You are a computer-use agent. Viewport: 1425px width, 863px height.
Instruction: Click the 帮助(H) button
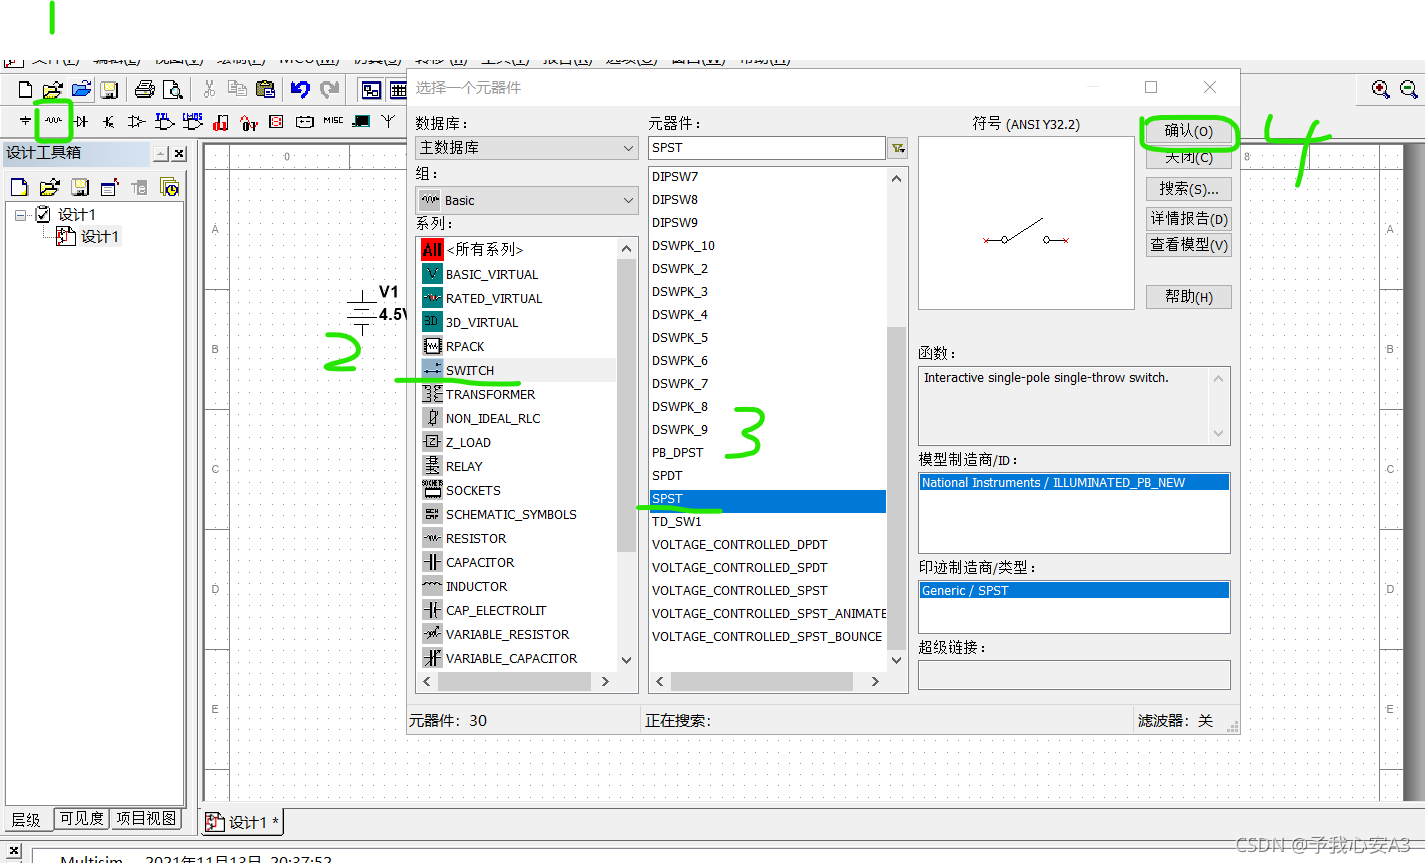coord(1189,297)
